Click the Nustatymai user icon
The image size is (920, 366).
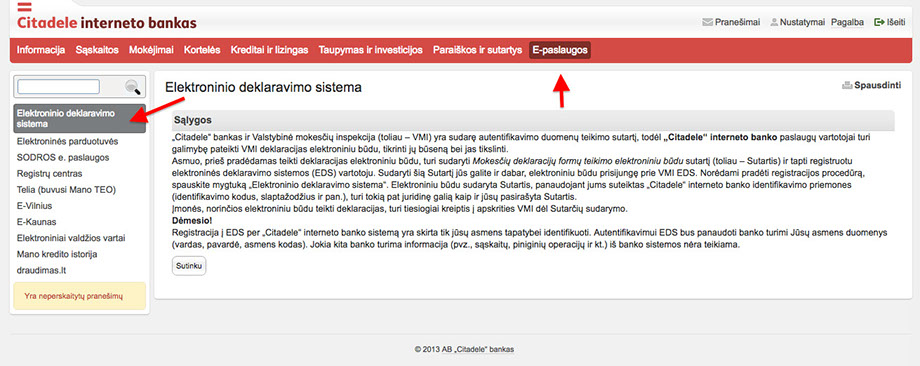tap(774, 22)
